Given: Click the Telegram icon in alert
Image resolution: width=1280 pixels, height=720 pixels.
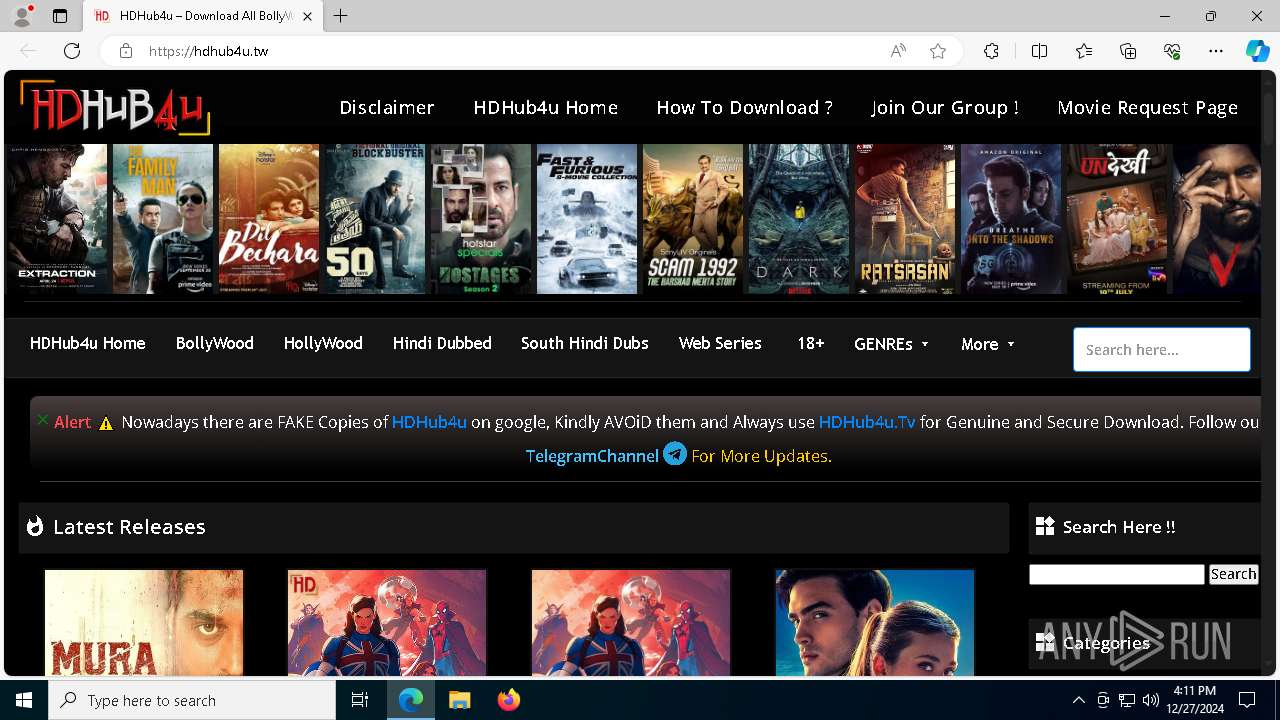Looking at the screenshot, I should tap(675, 454).
